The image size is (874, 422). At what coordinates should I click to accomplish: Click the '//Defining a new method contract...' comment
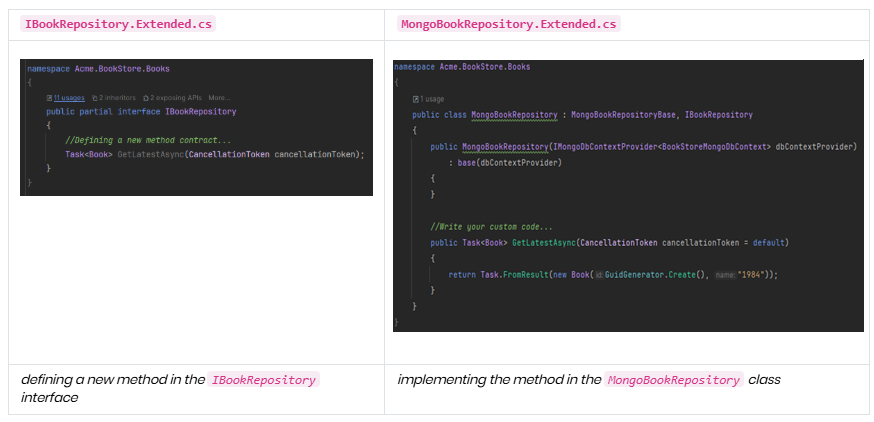(x=147, y=140)
